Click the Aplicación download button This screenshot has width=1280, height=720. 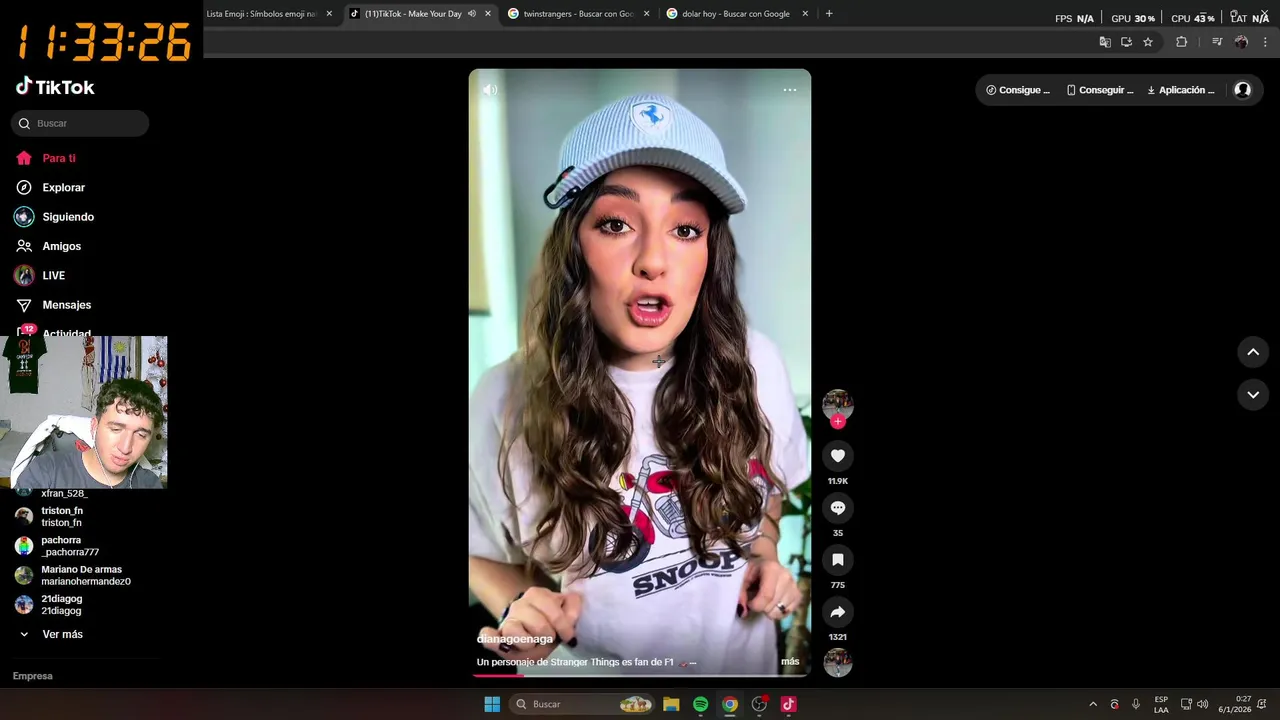pyautogui.click(x=1181, y=90)
